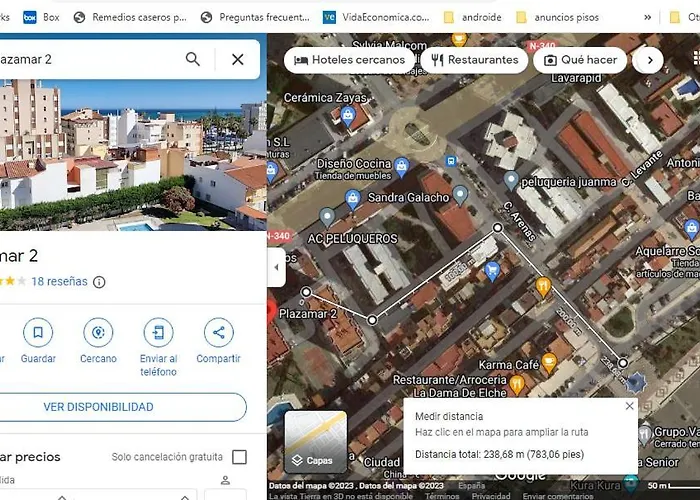
Task: Click the 50 m scale bar
Action: pyautogui.click(x=674, y=486)
